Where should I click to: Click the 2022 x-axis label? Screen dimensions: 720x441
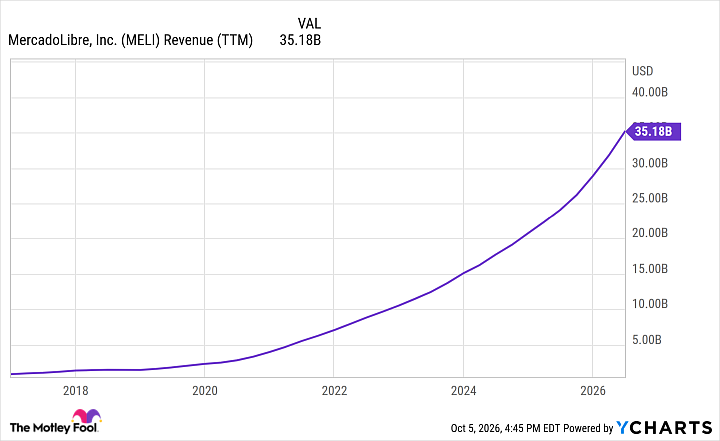coord(334,391)
